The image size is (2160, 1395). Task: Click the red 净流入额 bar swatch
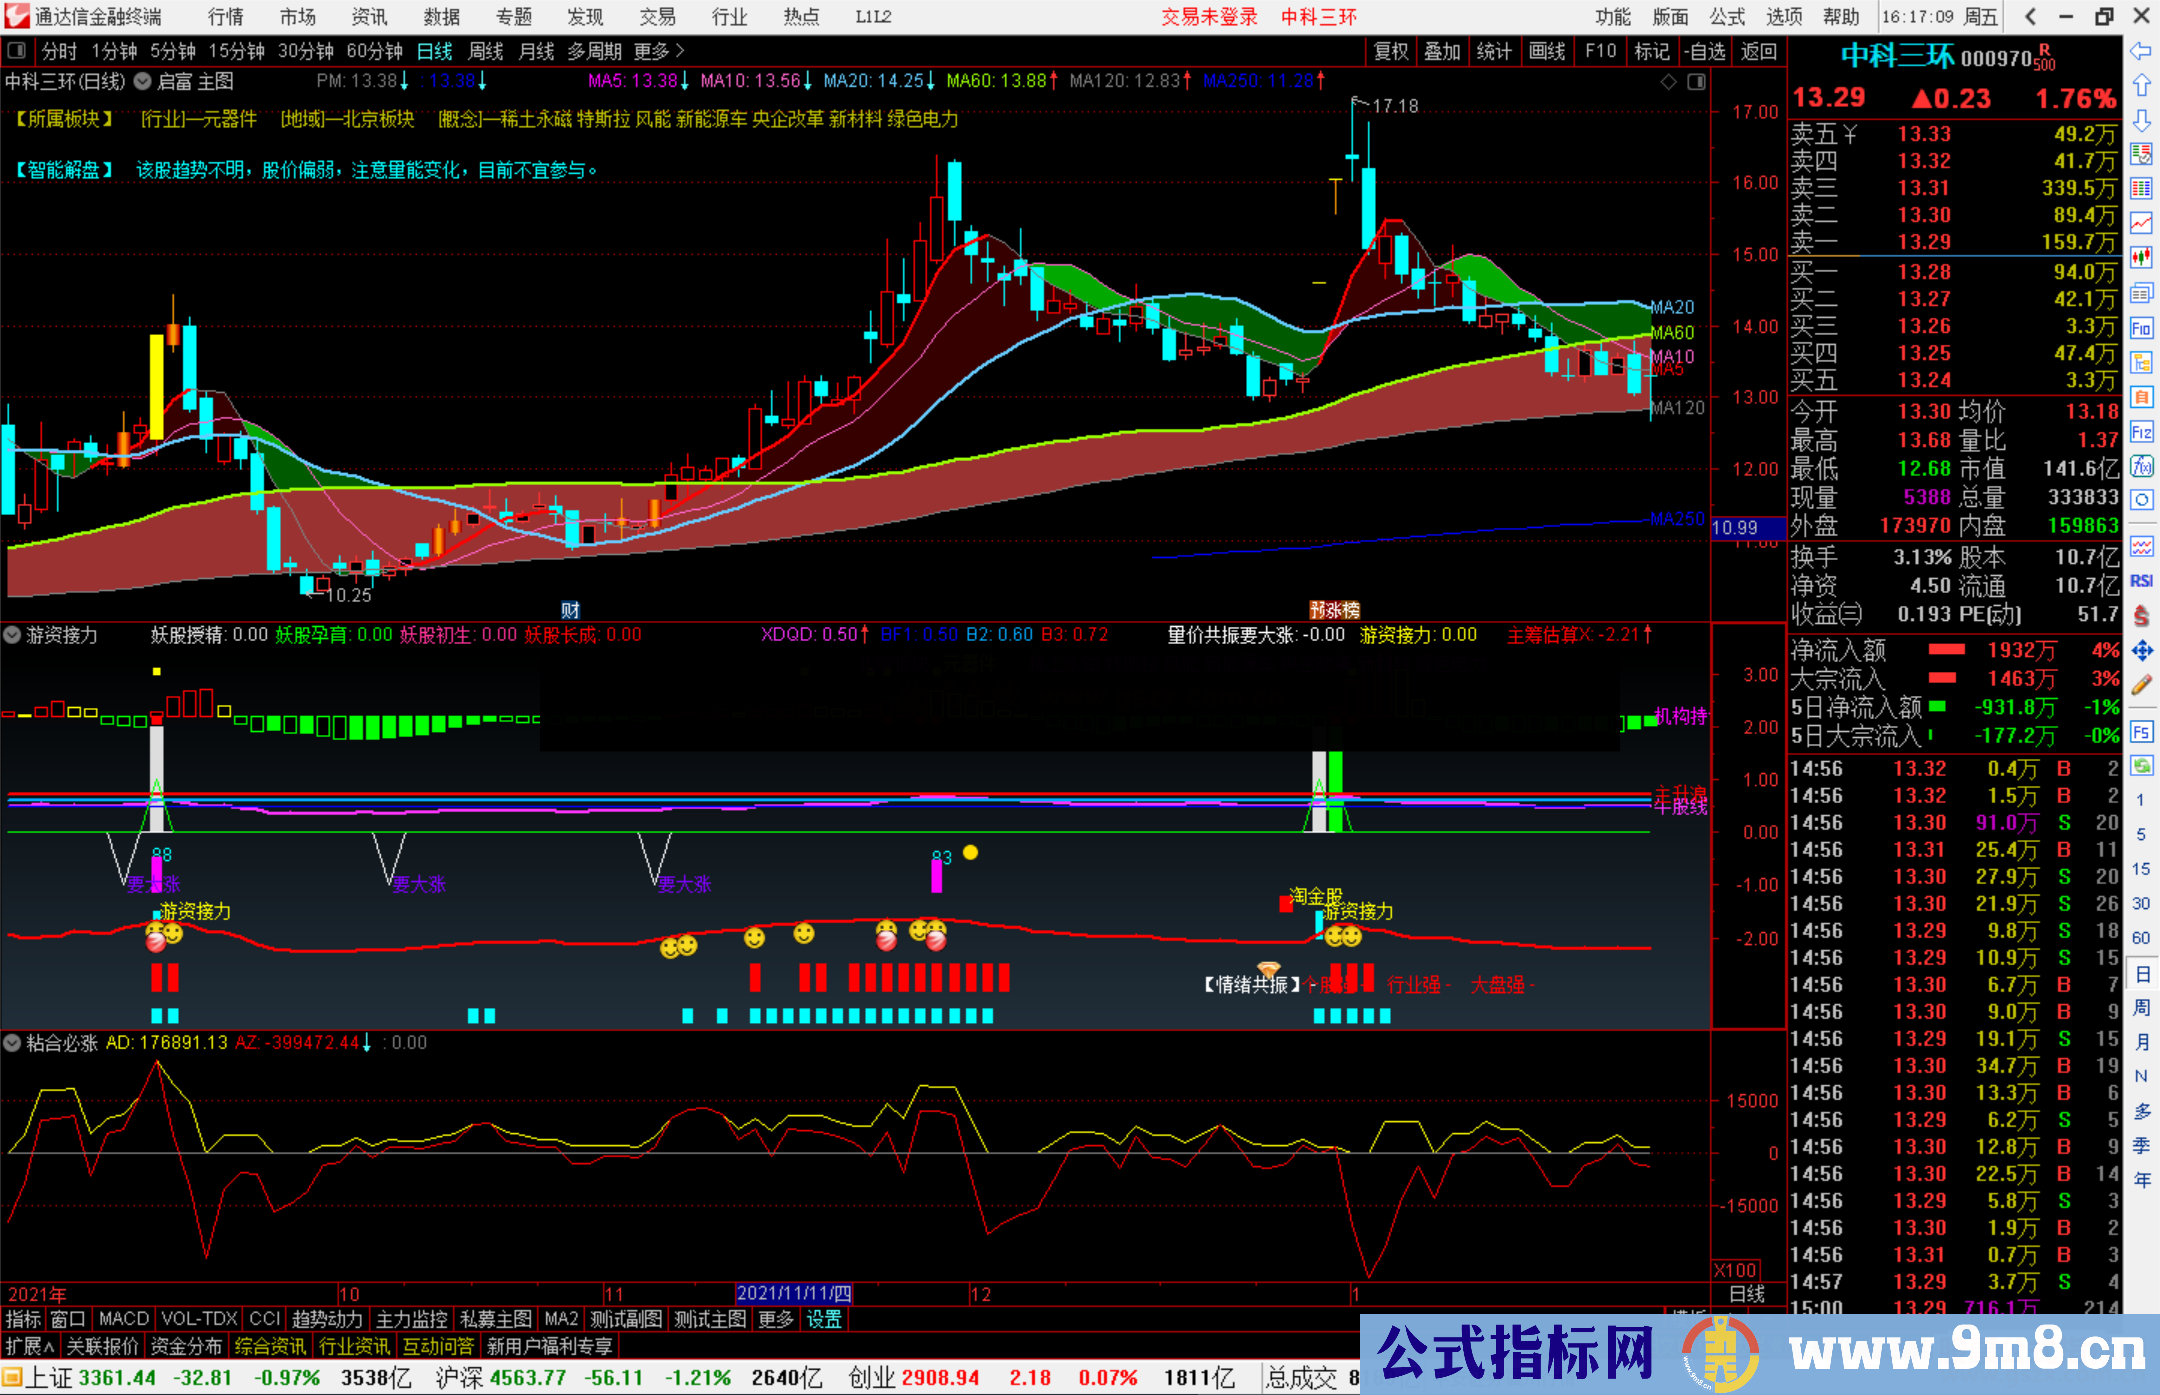coord(1946,650)
